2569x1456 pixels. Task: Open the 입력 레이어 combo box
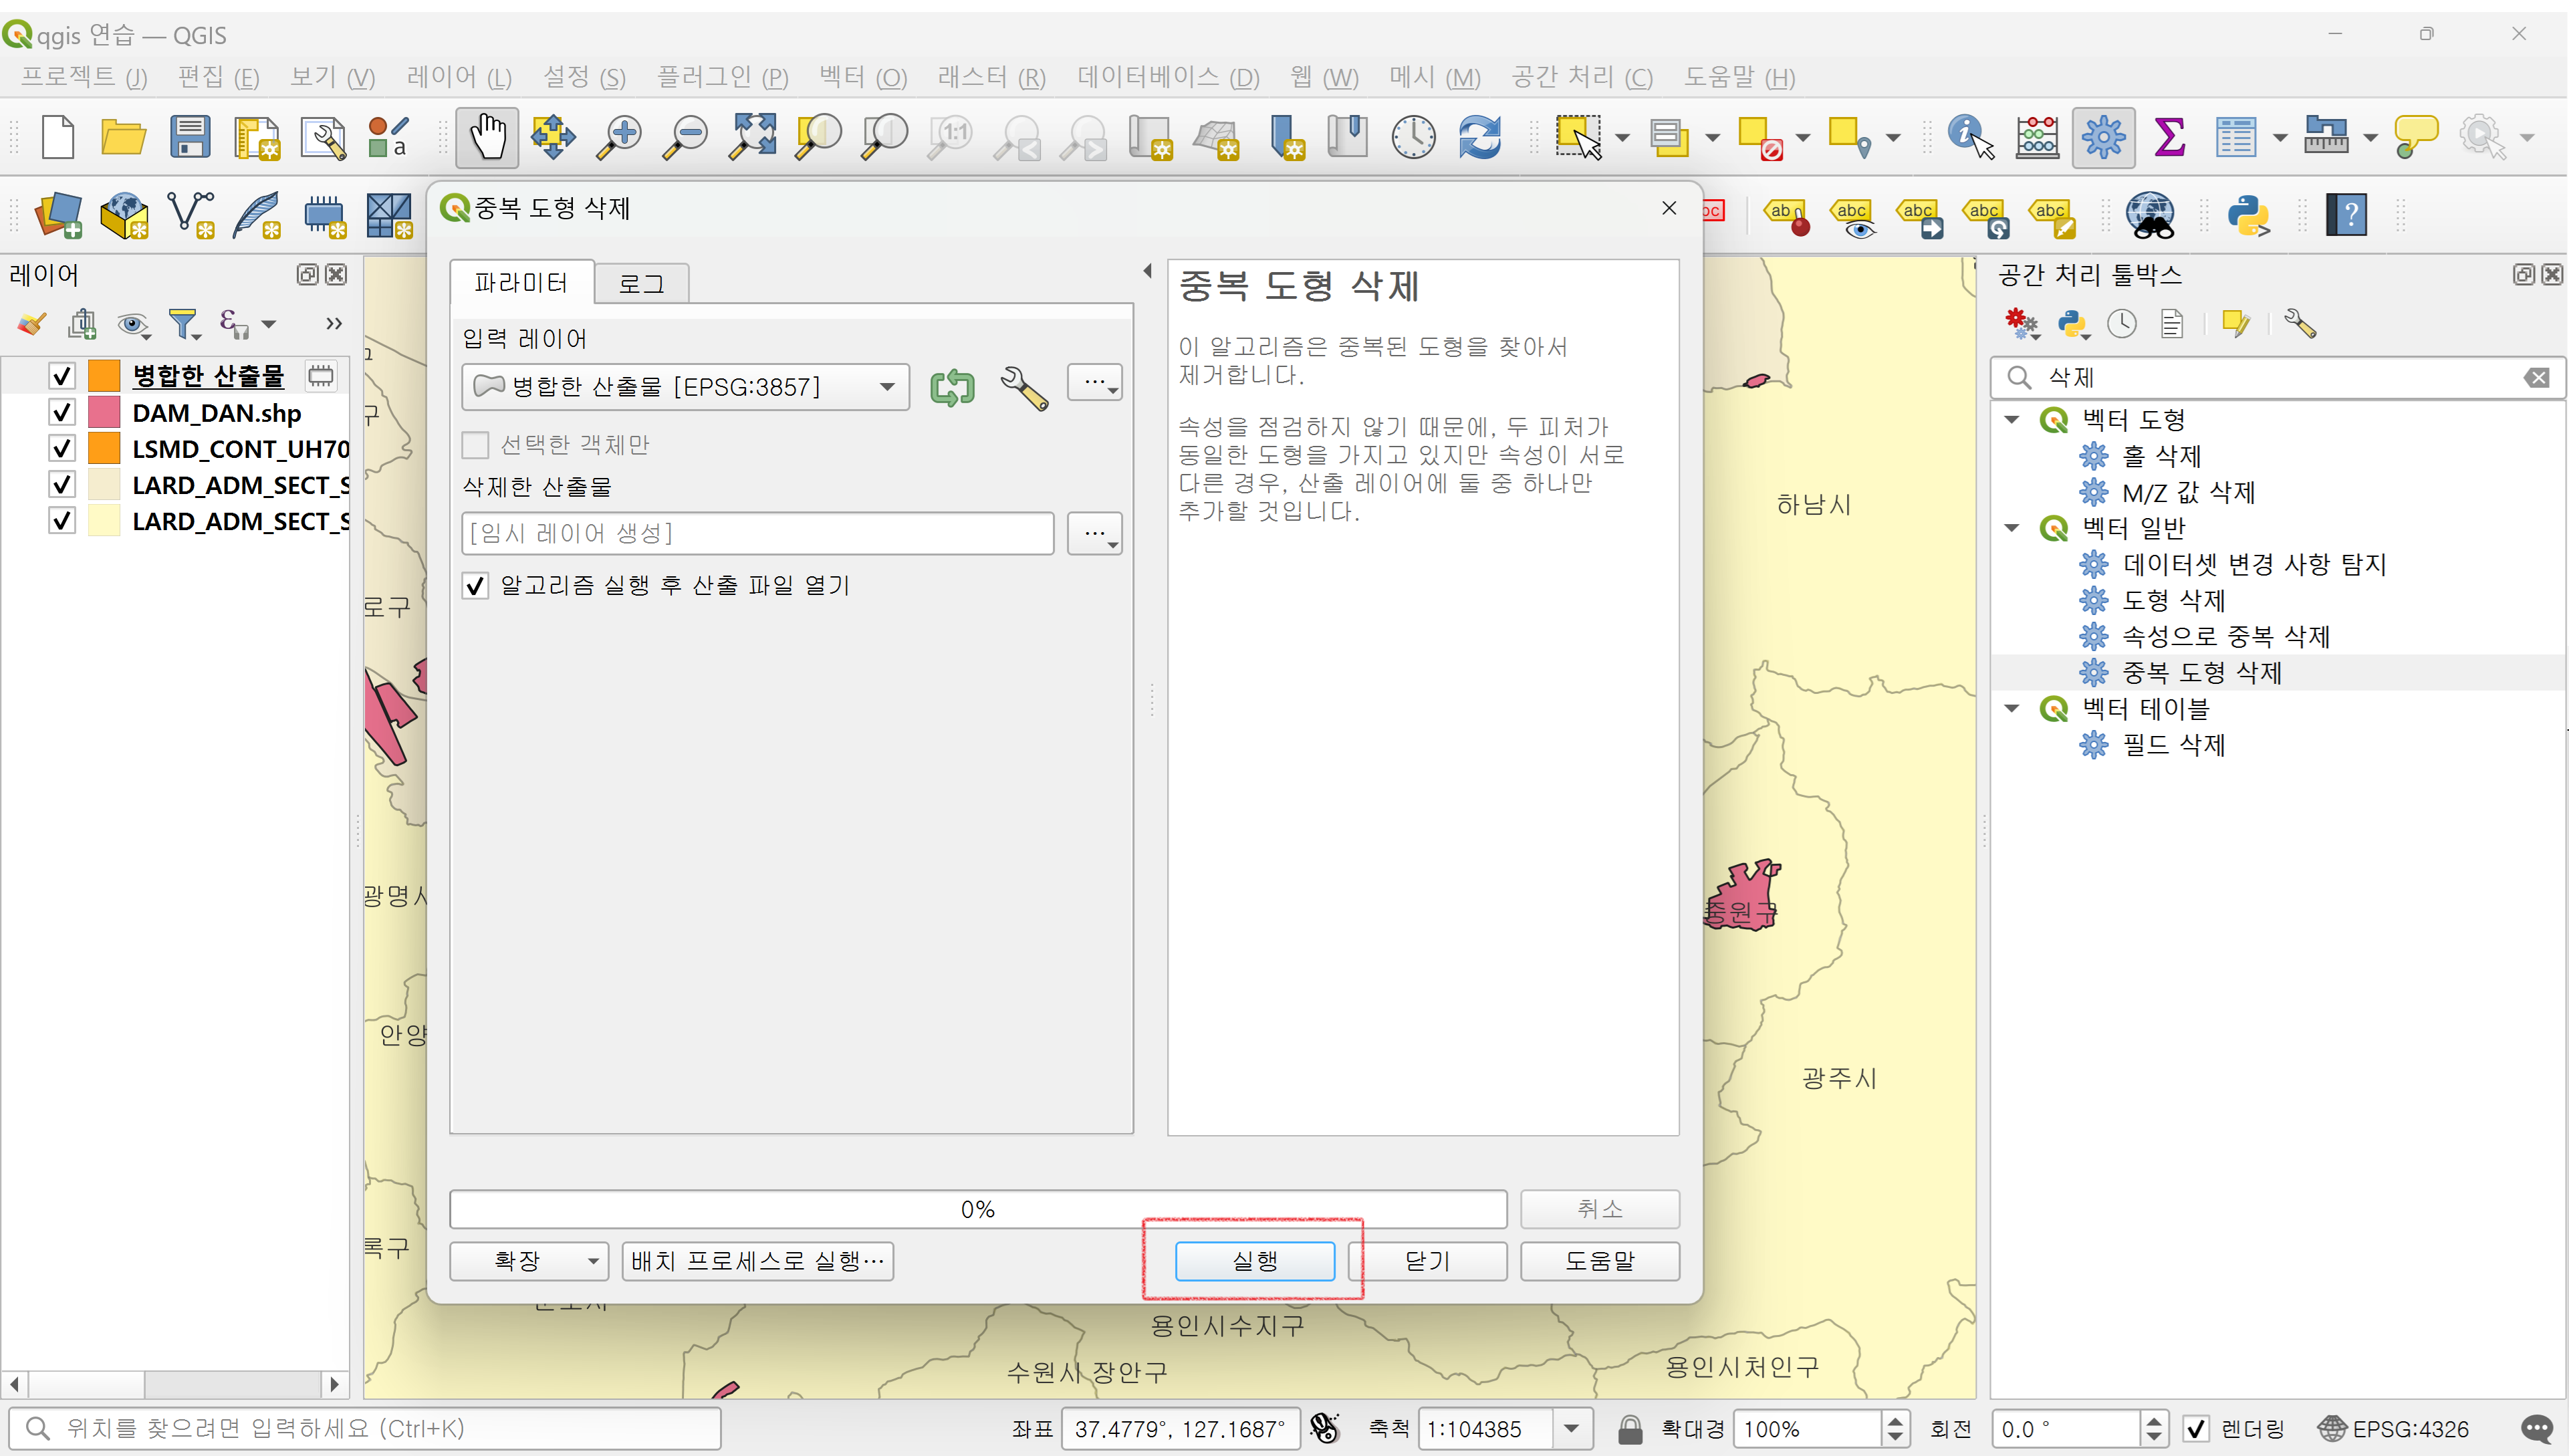[685, 387]
